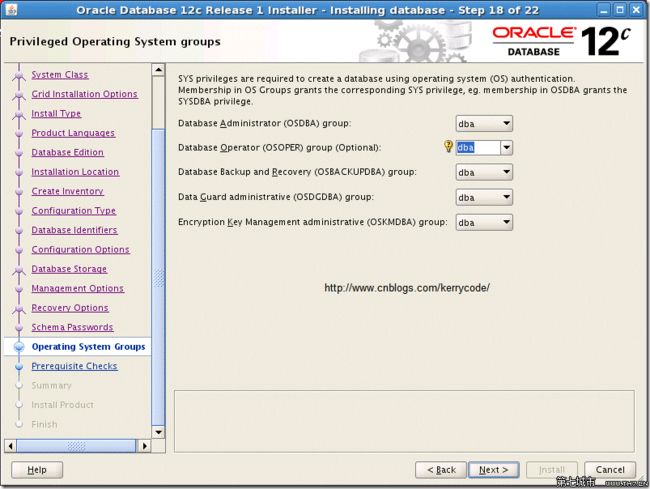Screen dimensions: 650x489
Task: Go to the Database Storage step
Action: coord(69,269)
